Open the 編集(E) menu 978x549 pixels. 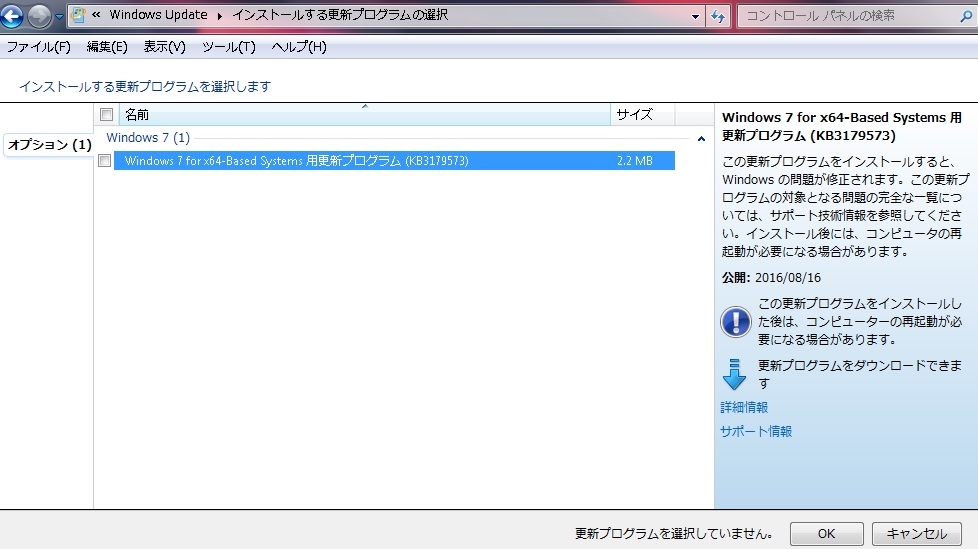107,47
